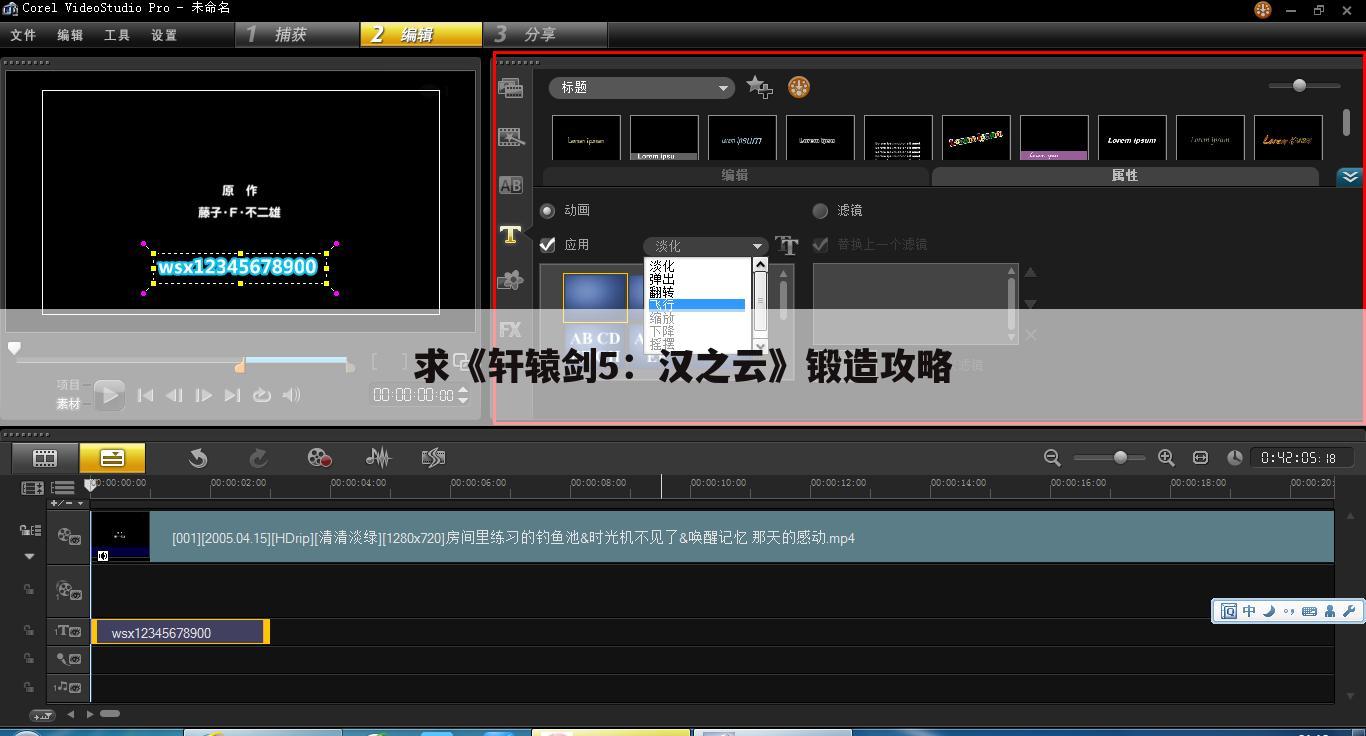Screen dimensions: 1366x736
Task: Open the +/- show all tracks dropdown
Action: 68,503
